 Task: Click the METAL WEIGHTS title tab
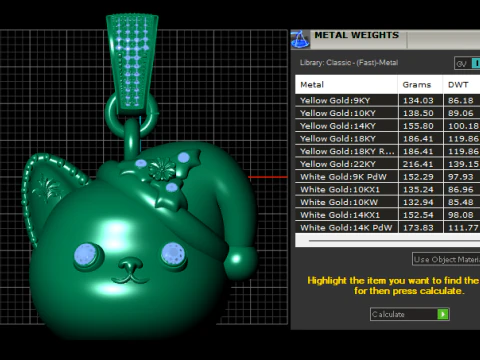pyautogui.click(x=357, y=35)
